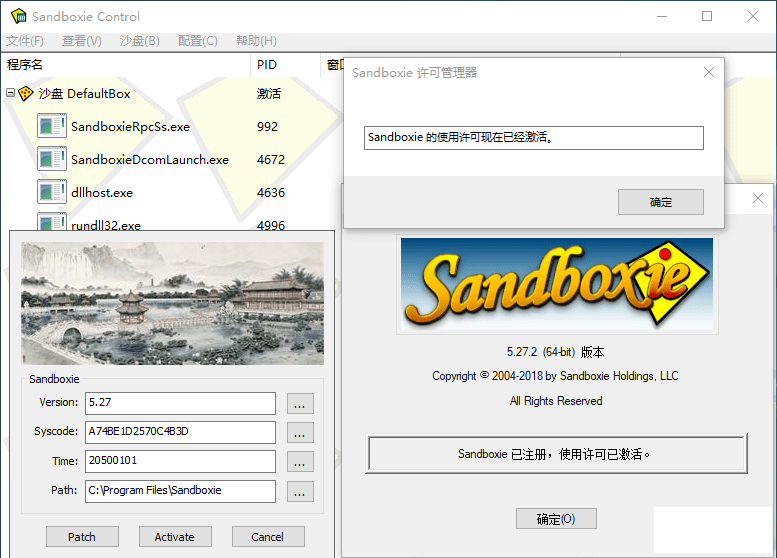The image size is (777, 558).
Task: Click the DefaultBox sandbox icon
Action: point(26,93)
